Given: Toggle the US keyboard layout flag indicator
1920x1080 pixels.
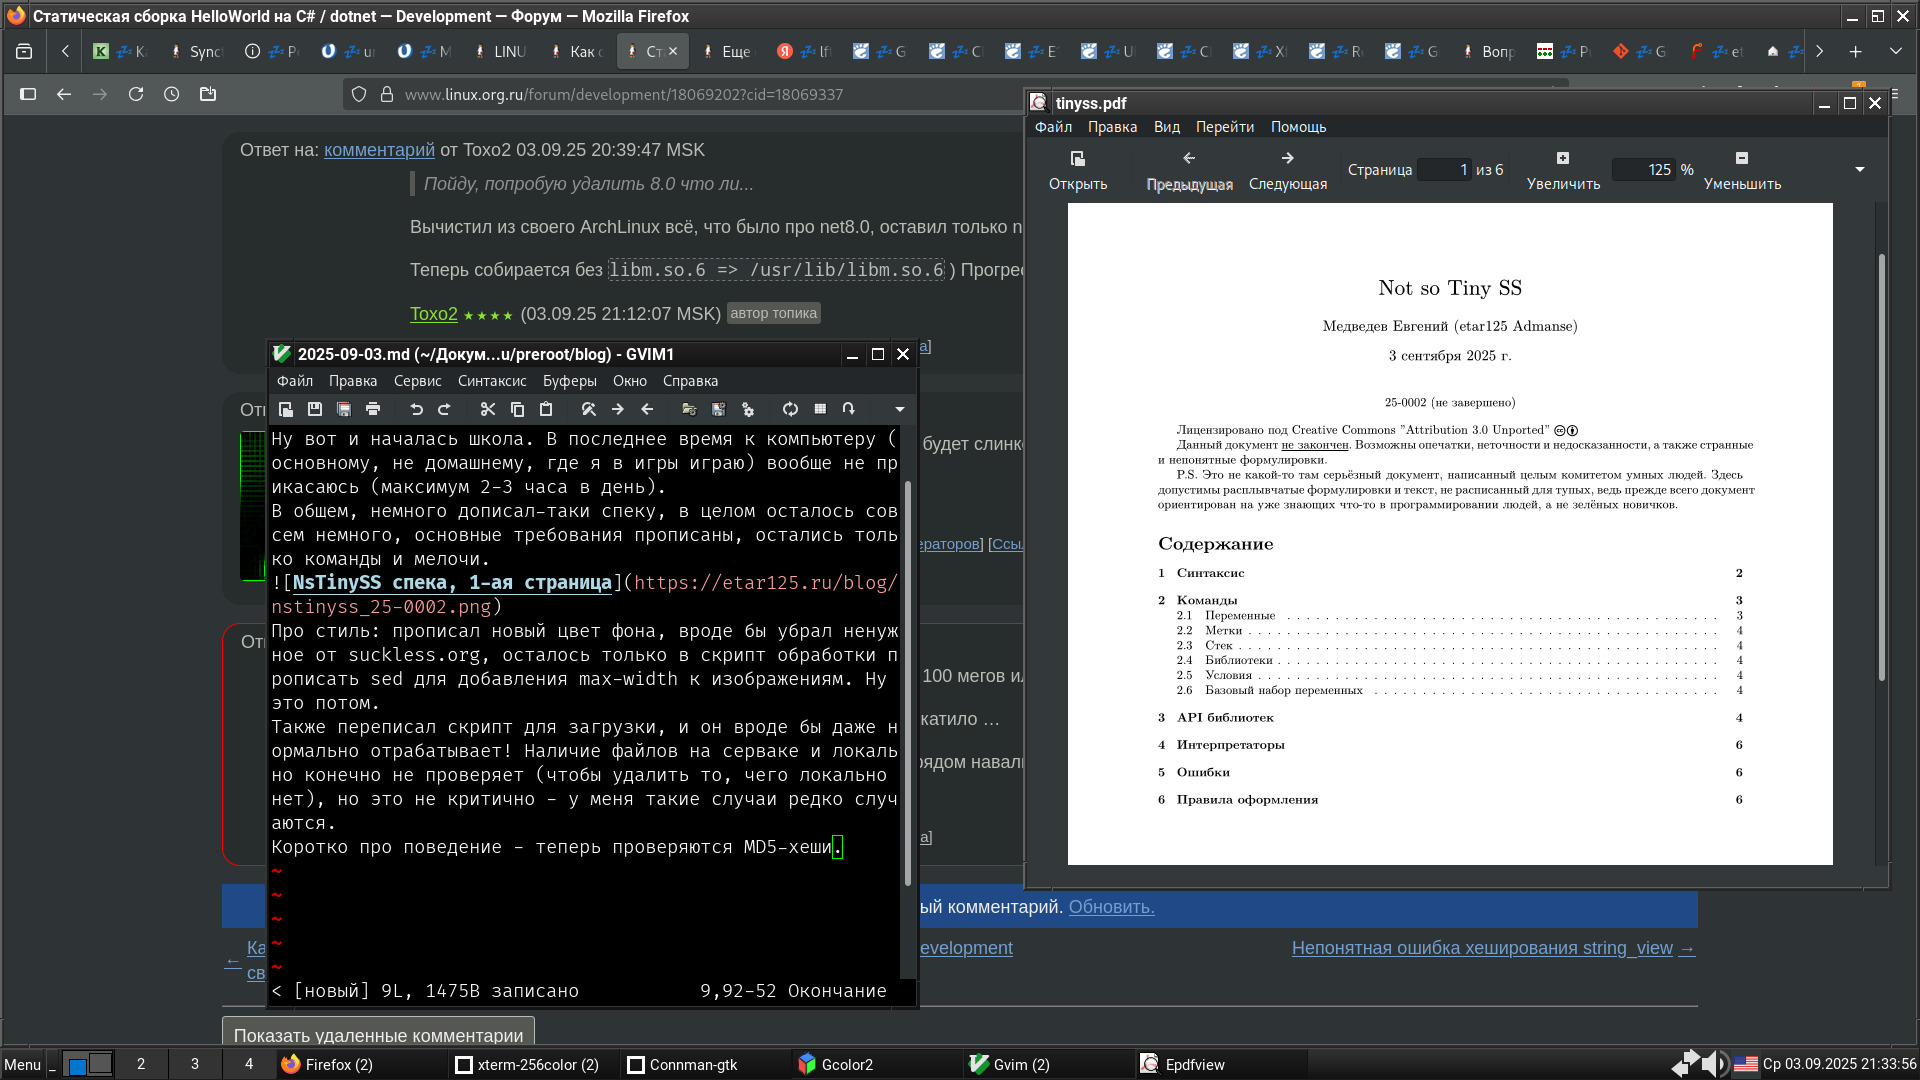Looking at the screenshot, I should point(1746,1064).
